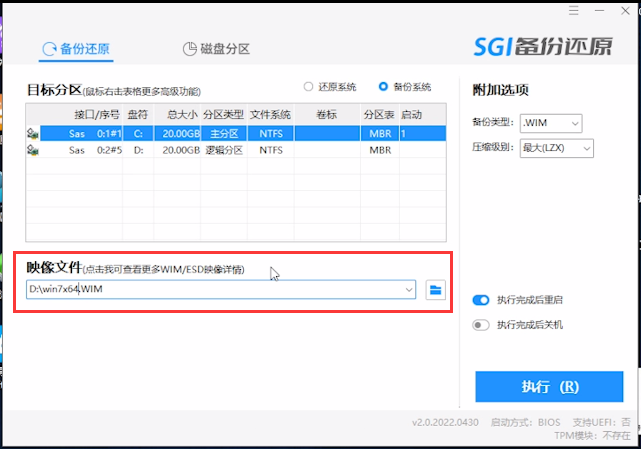Open the hamburger menu icon in title bar

point(574,11)
